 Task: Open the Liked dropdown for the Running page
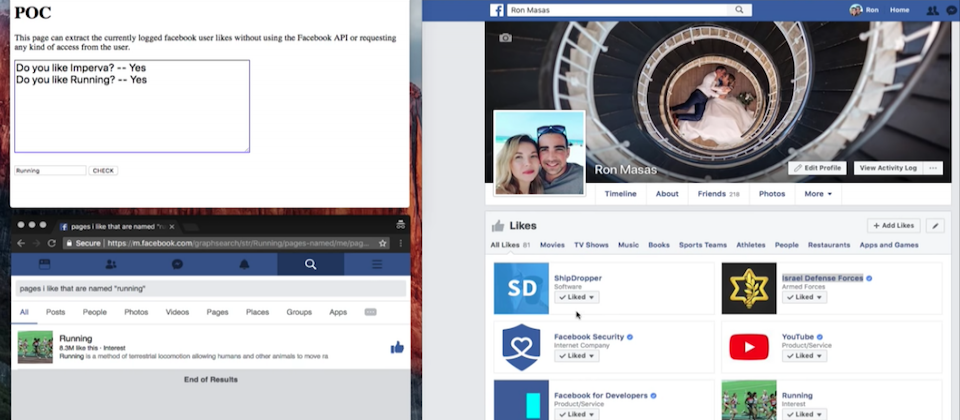pos(804,414)
